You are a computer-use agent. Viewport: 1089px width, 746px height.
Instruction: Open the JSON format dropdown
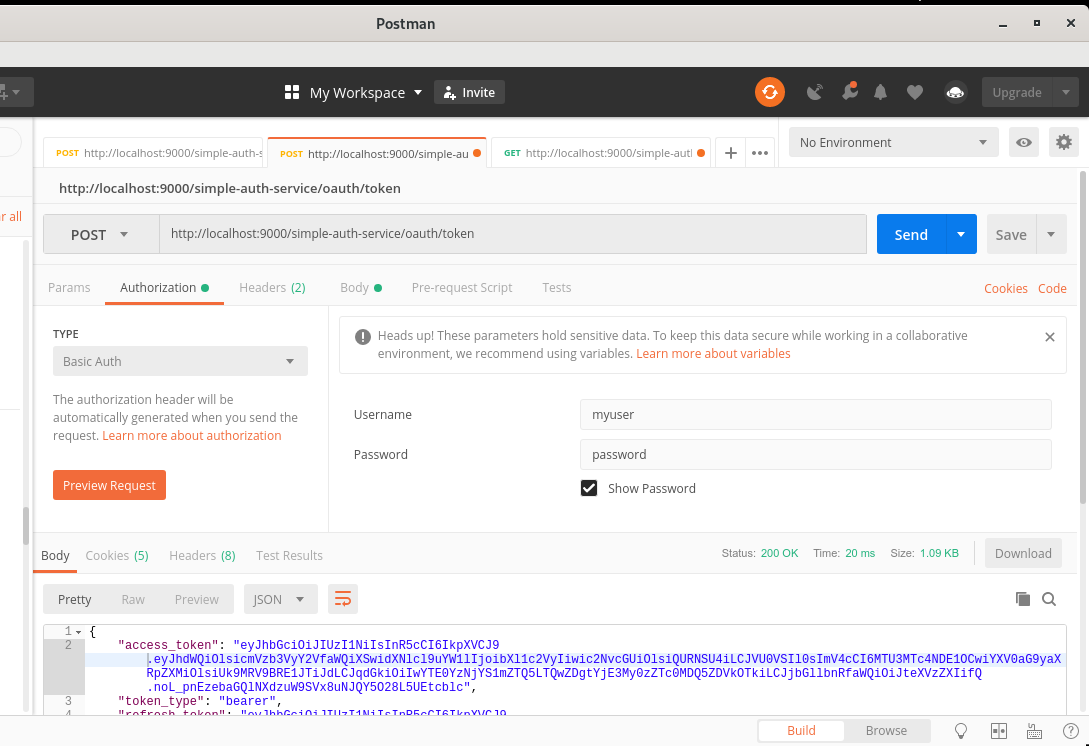pos(281,599)
